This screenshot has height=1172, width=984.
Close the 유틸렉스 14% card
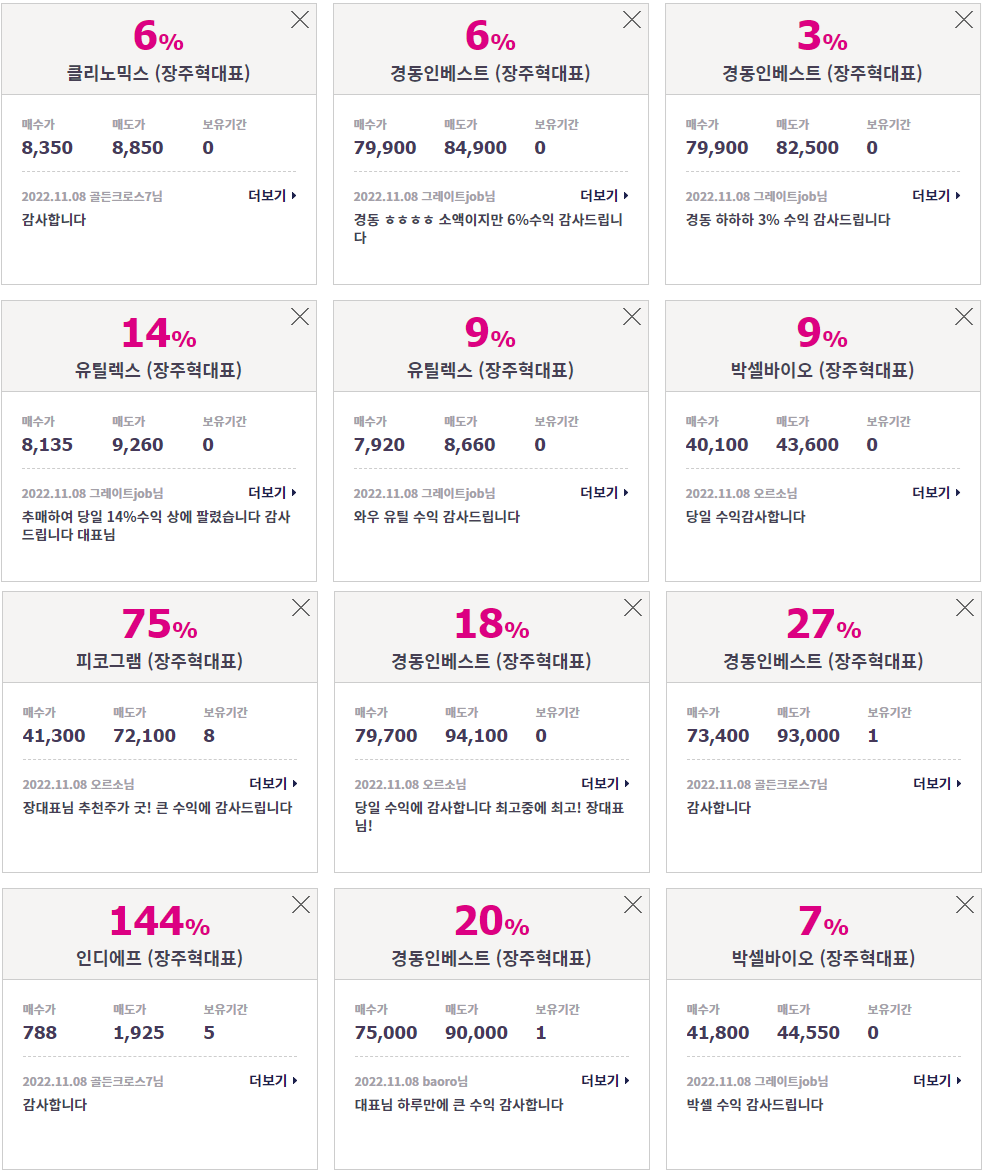click(x=300, y=317)
